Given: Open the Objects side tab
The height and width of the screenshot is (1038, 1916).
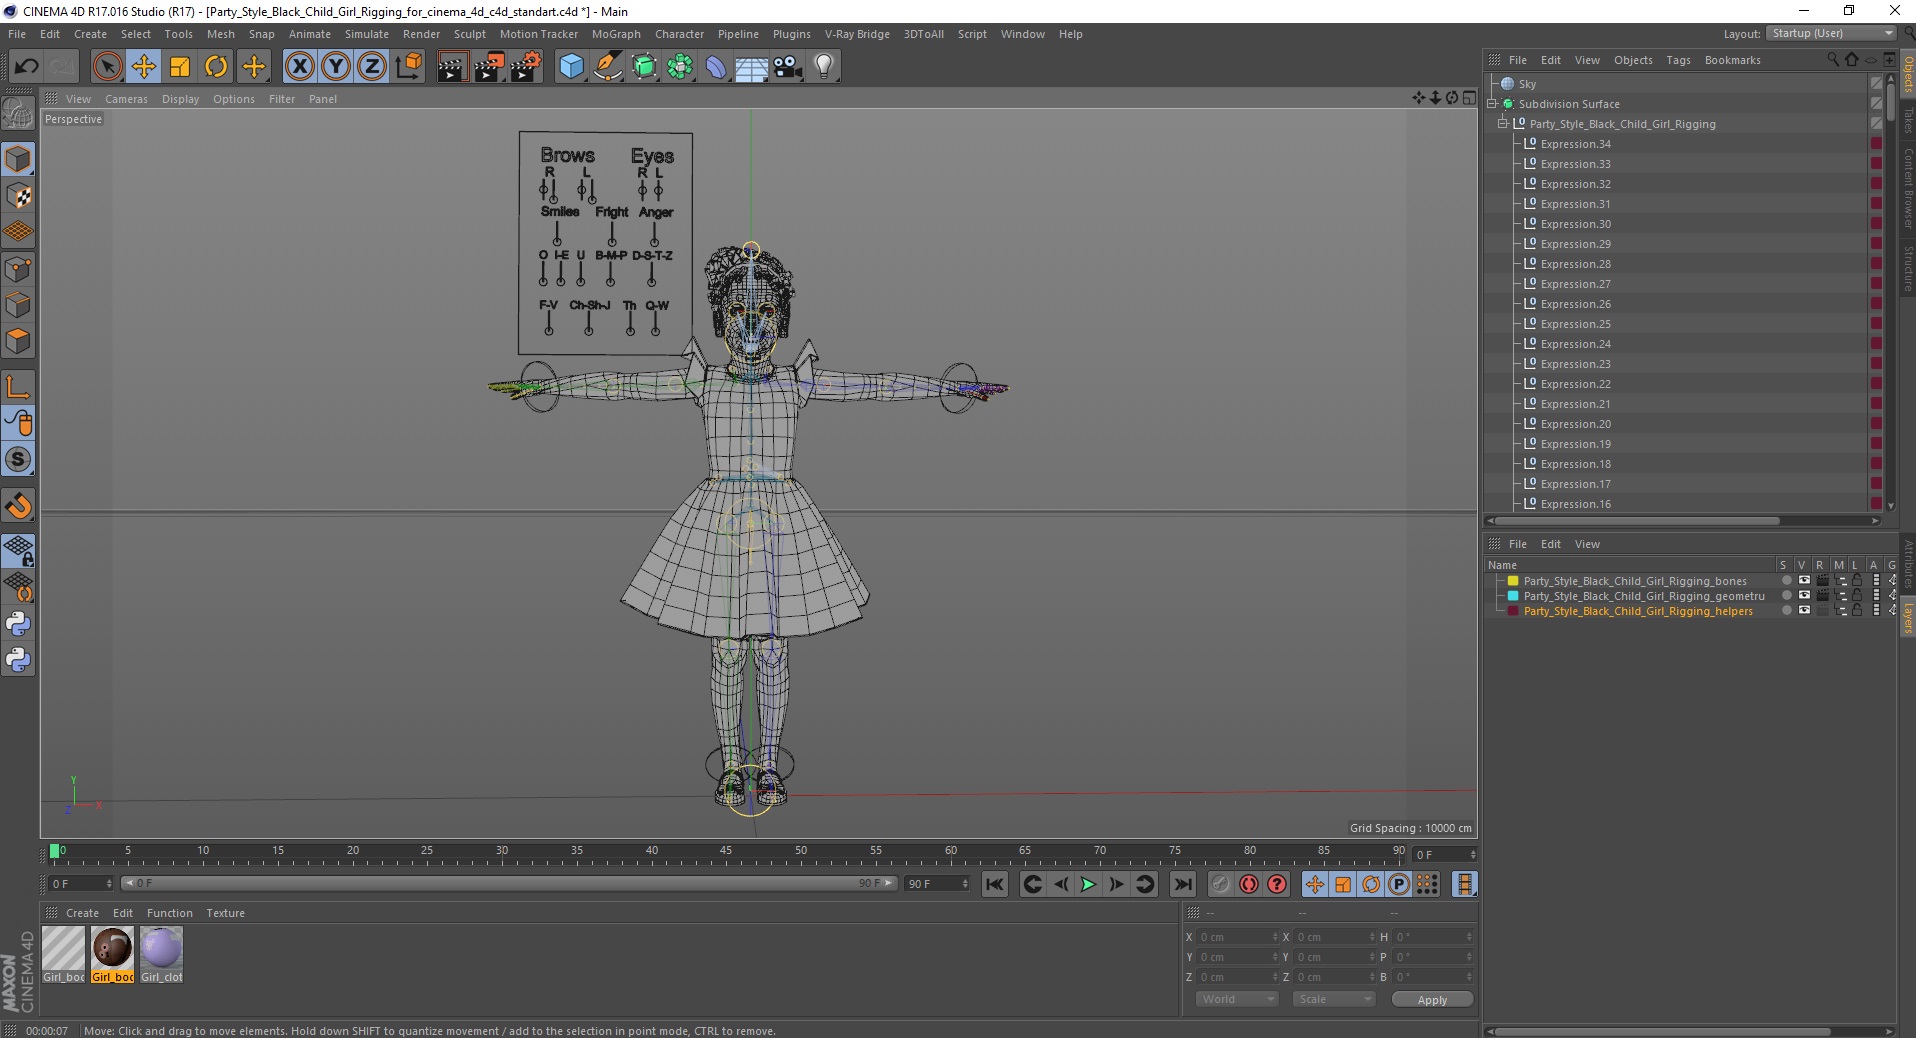Looking at the screenshot, I should point(1908,74).
